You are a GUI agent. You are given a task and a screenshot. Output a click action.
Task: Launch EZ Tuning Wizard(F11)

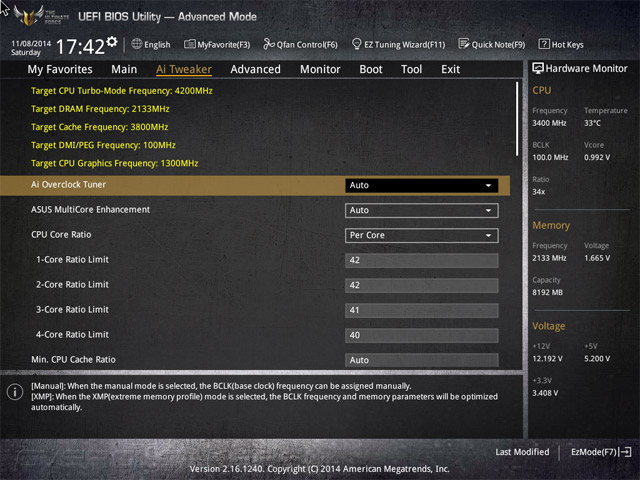[x=398, y=44]
